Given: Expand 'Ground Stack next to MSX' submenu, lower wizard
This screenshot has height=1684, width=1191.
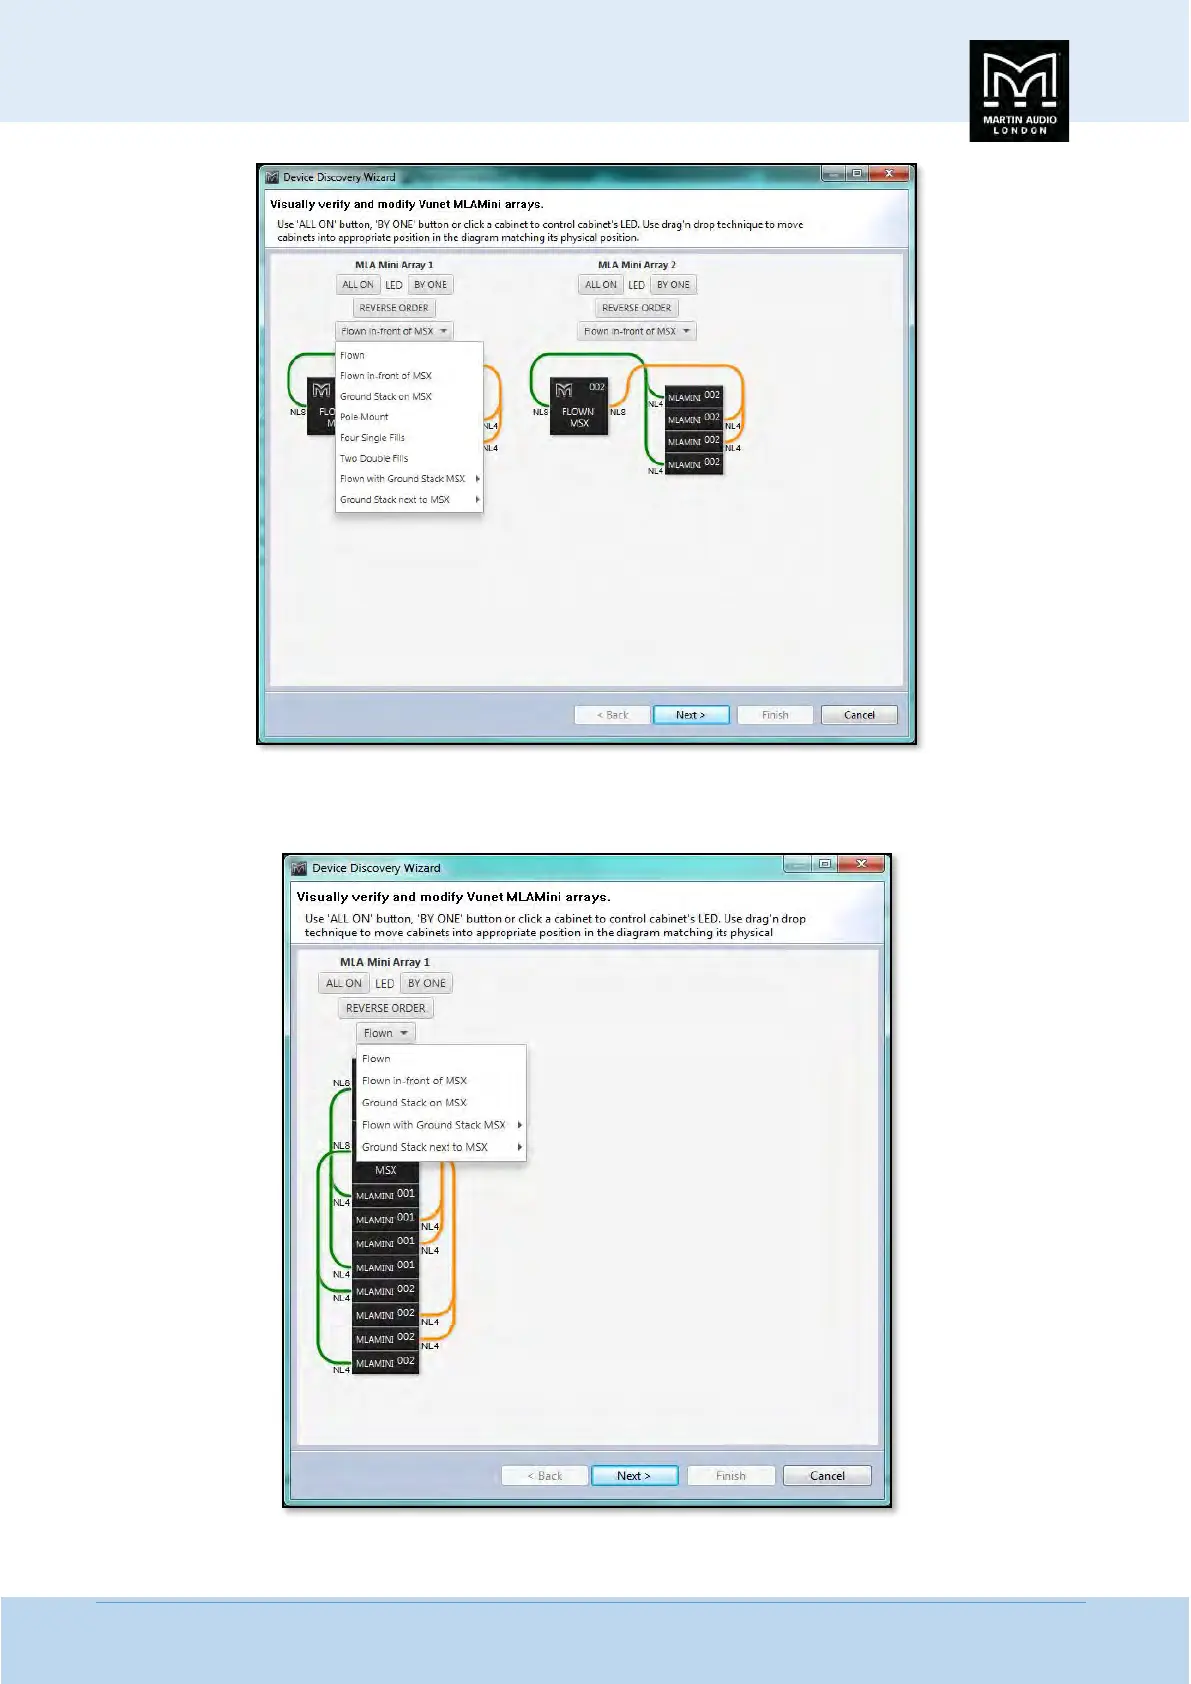Looking at the screenshot, I should pyautogui.click(x=441, y=1147).
